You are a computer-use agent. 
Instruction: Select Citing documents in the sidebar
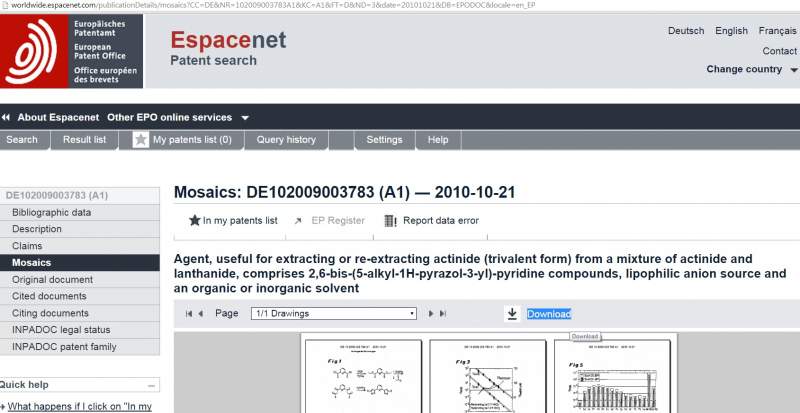click(80, 313)
